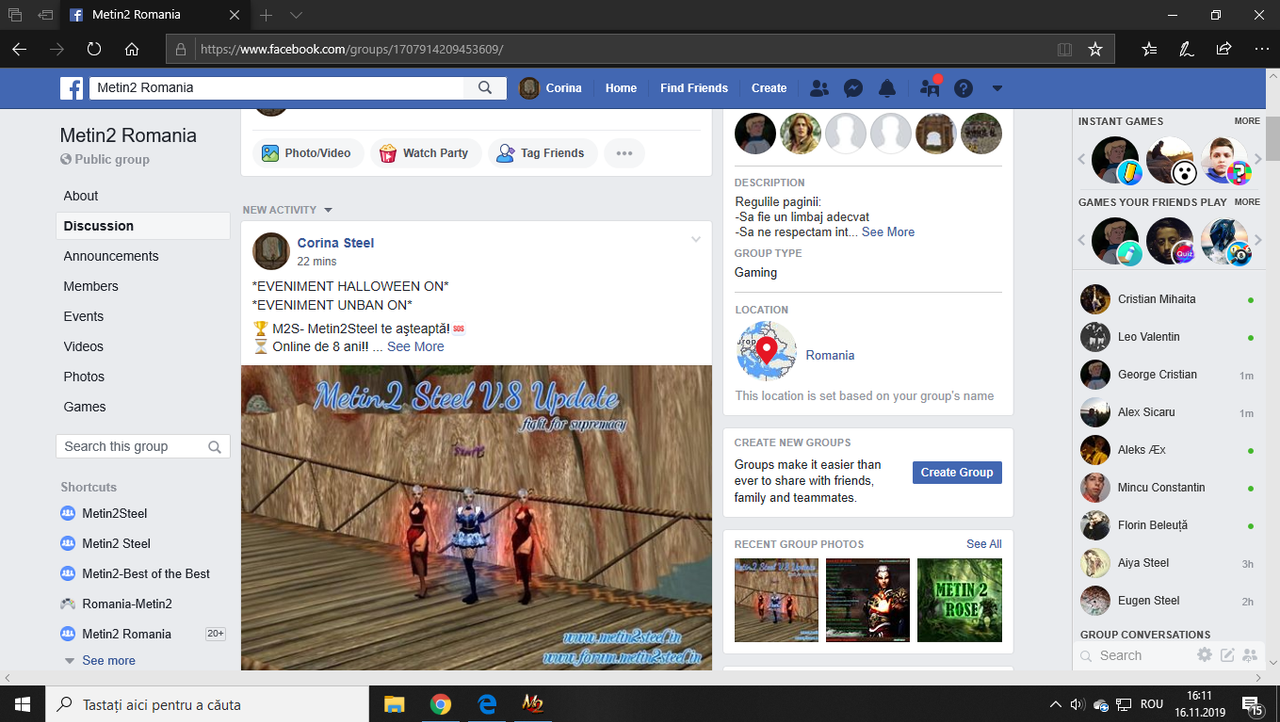This screenshot has width=1280, height=722.
Task: Open the group Photos section
Action: point(84,377)
